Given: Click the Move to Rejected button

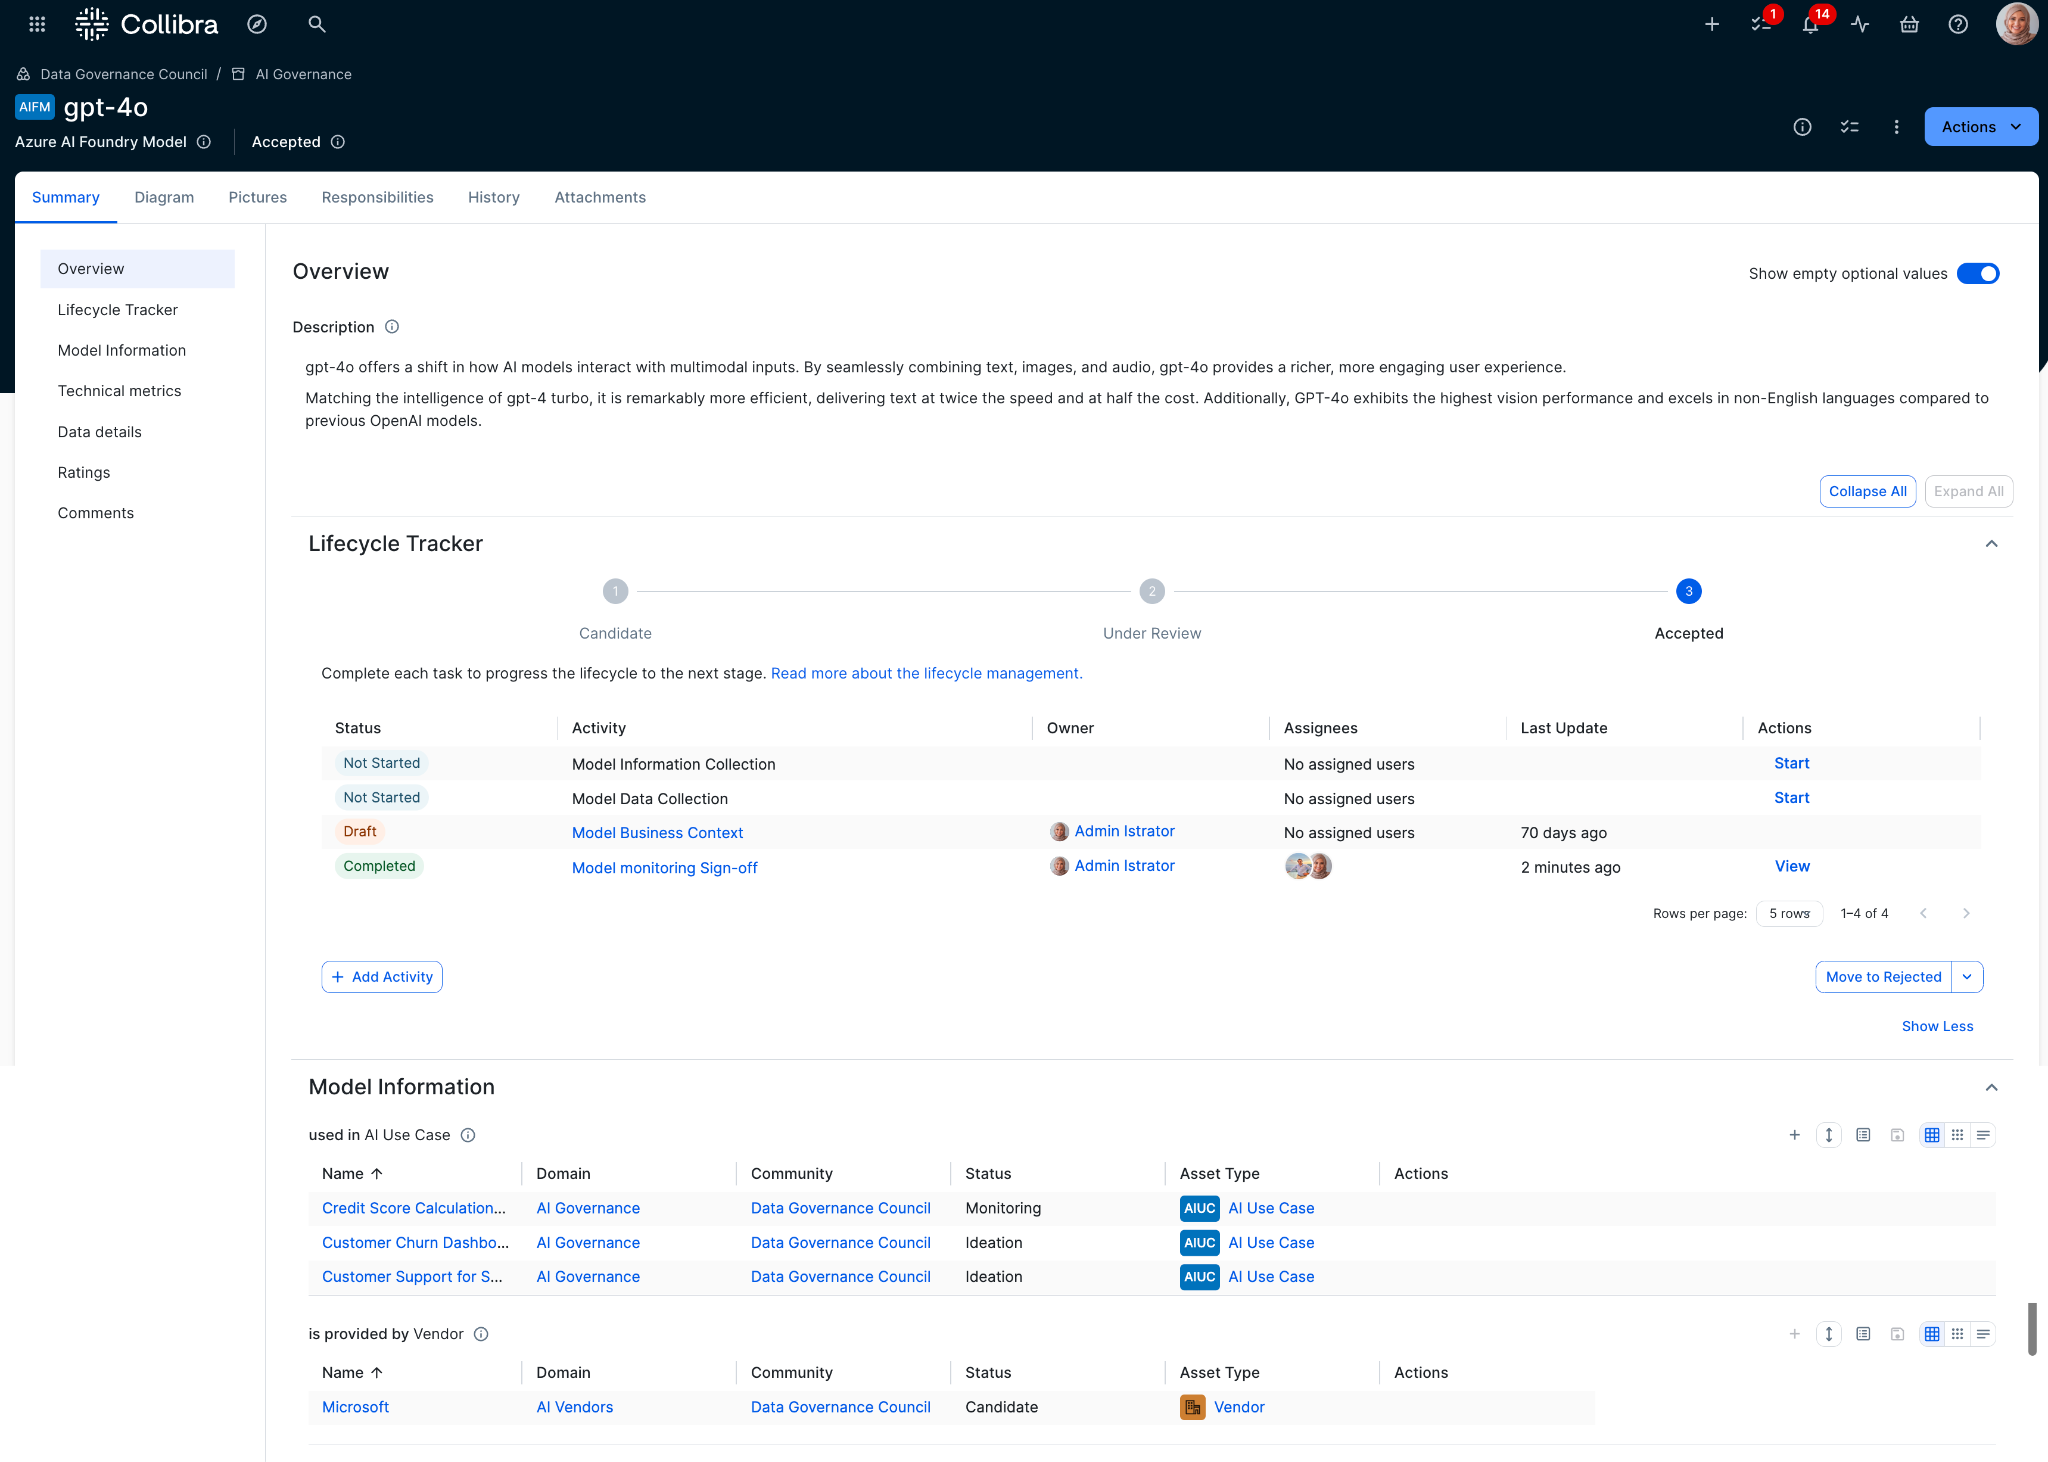Looking at the screenshot, I should pyautogui.click(x=1883, y=977).
